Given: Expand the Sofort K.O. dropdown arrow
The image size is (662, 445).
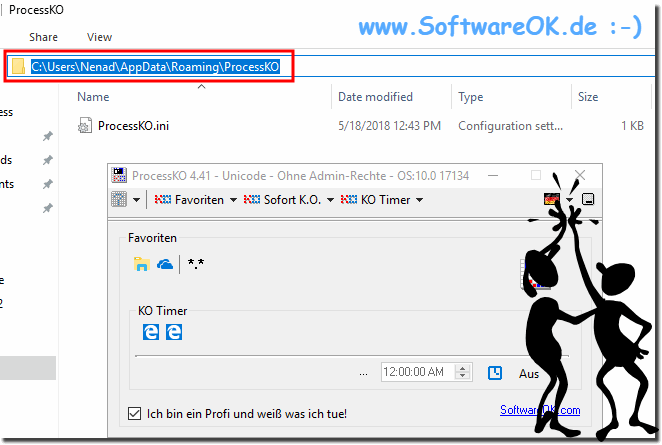Looking at the screenshot, I should (331, 200).
